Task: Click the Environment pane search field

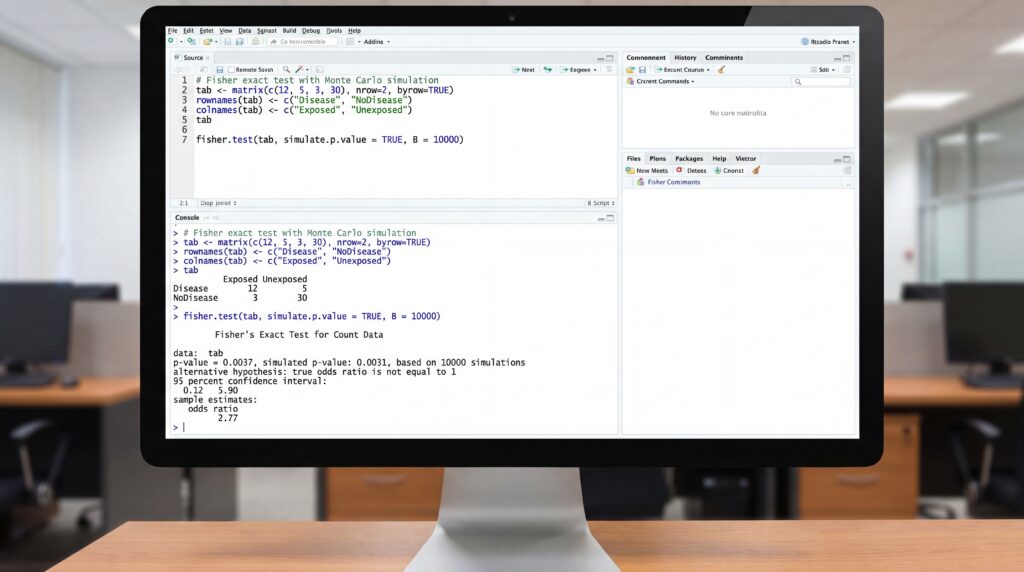Action: pyautogui.click(x=821, y=82)
